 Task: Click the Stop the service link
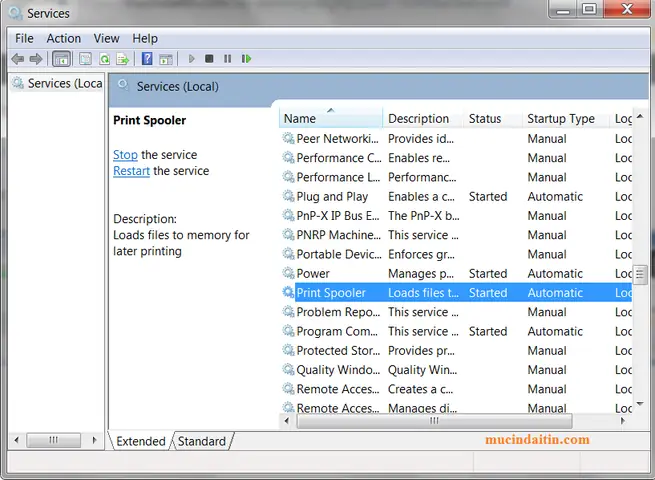point(125,155)
